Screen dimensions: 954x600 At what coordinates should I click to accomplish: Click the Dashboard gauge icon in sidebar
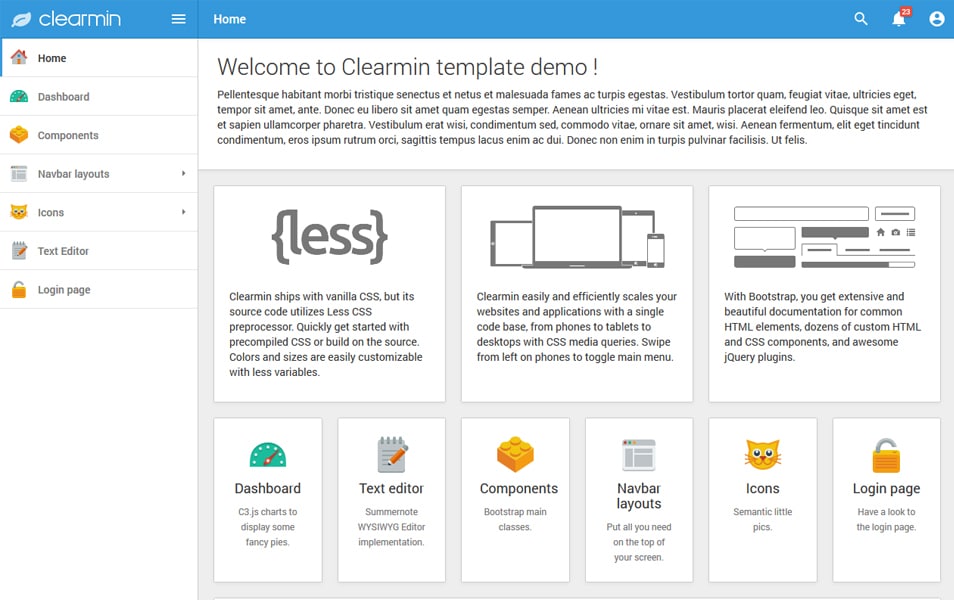pyautogui.click(x=18, y=96)
